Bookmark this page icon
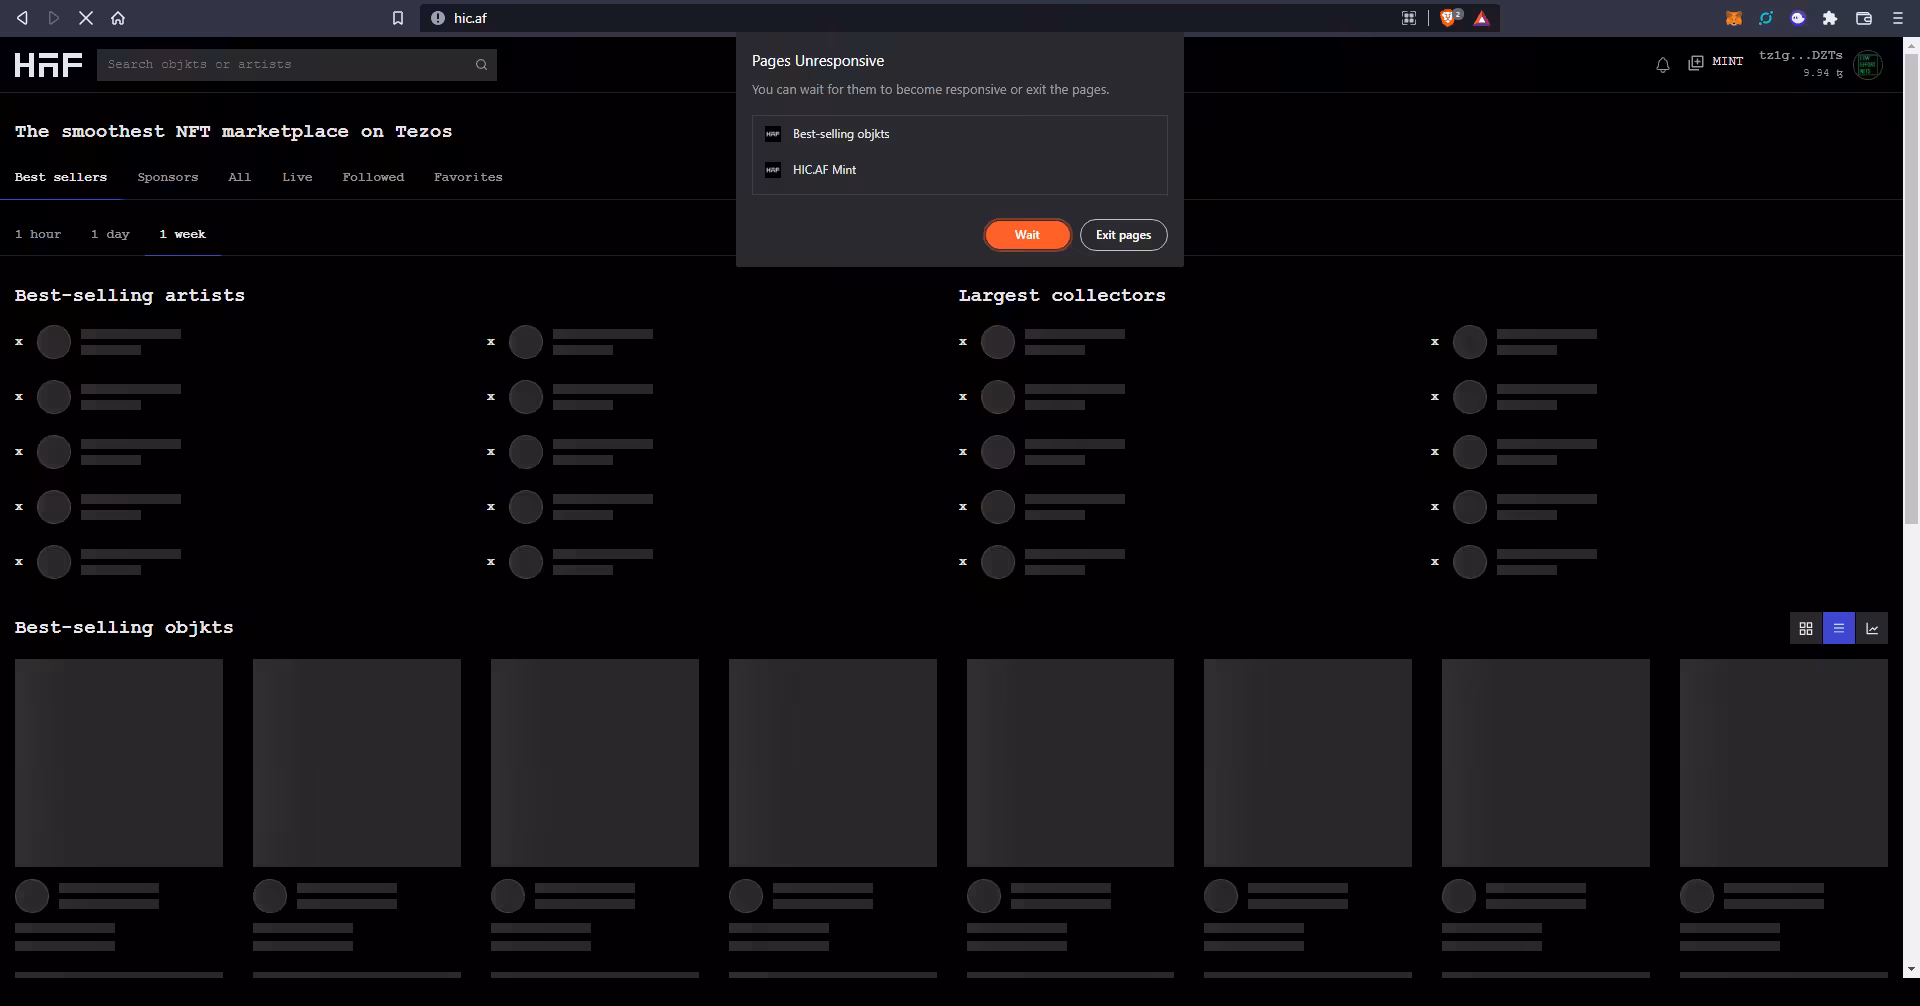 tap(398, 18)
